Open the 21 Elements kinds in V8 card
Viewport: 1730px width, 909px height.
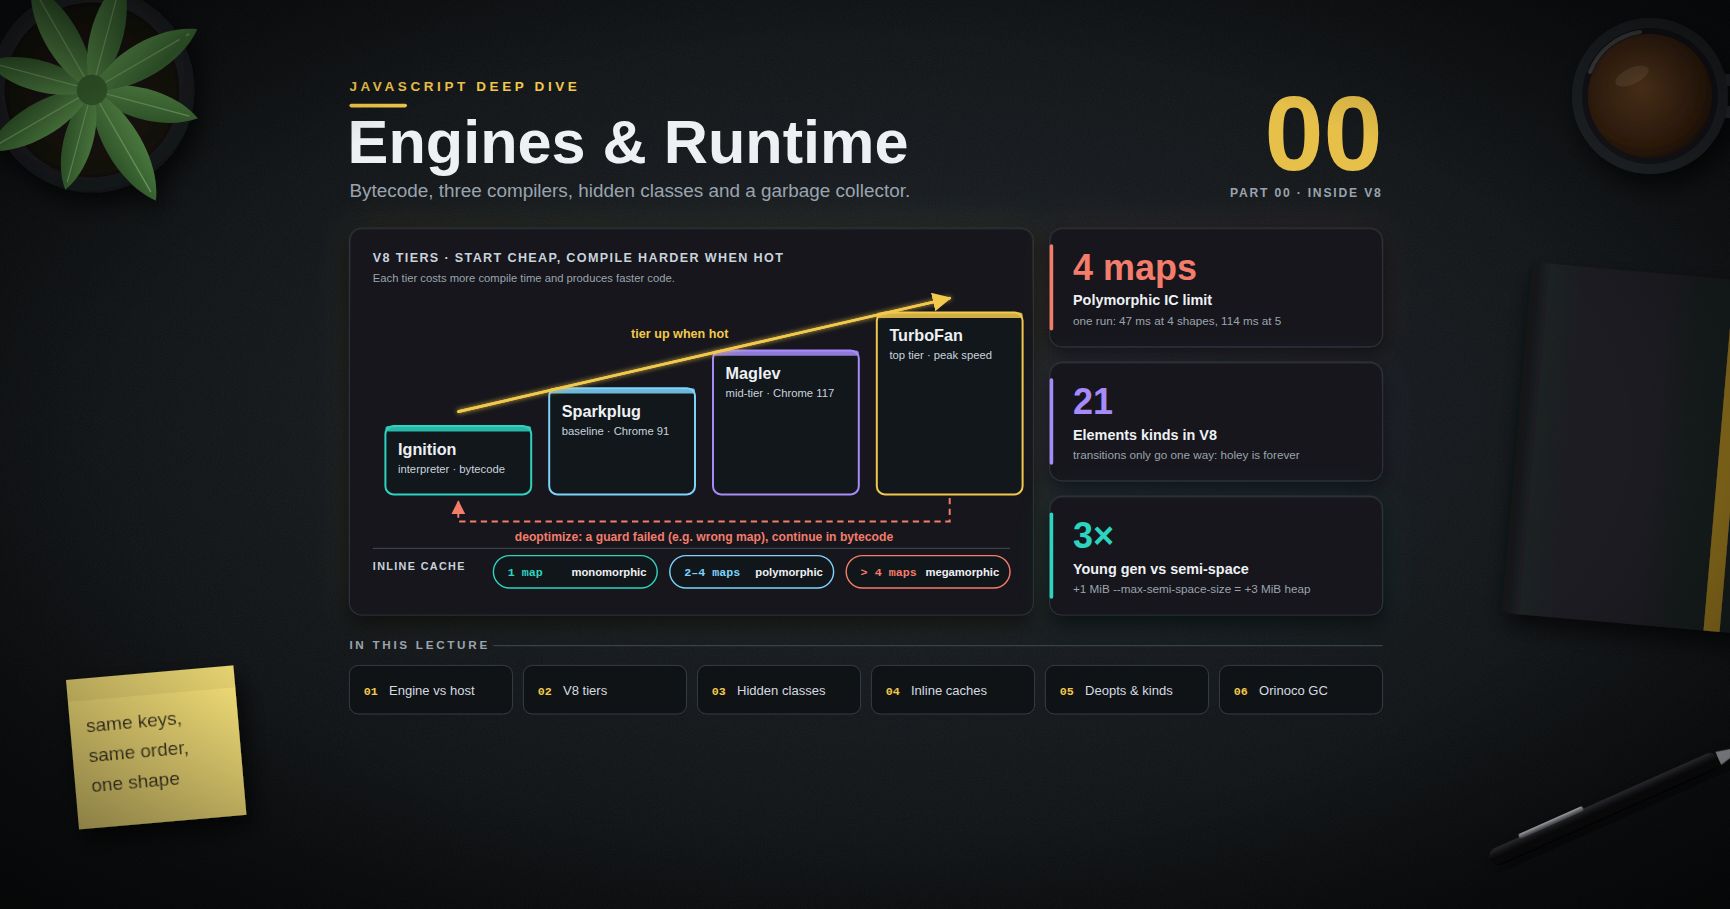point(1216,422)
